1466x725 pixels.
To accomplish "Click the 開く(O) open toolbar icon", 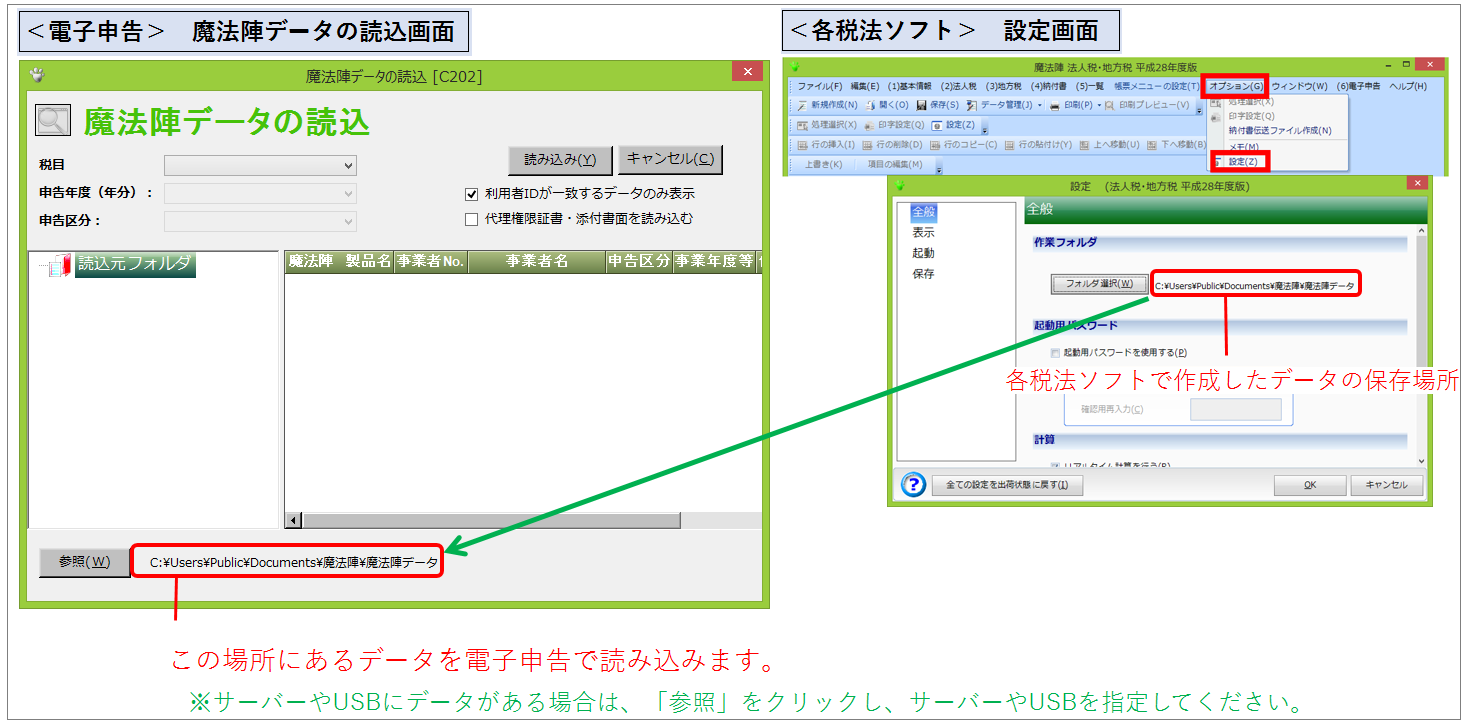I will 871,105.
